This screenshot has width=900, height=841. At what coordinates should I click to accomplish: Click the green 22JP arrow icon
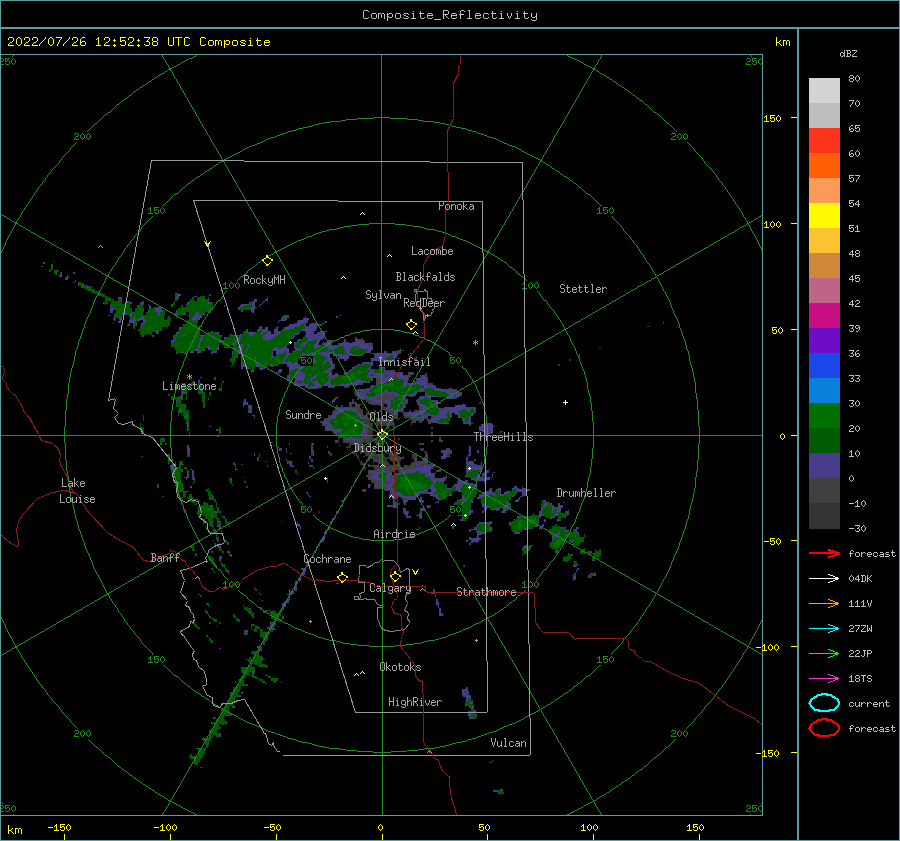pyautogui.click(x=824, y=653)
